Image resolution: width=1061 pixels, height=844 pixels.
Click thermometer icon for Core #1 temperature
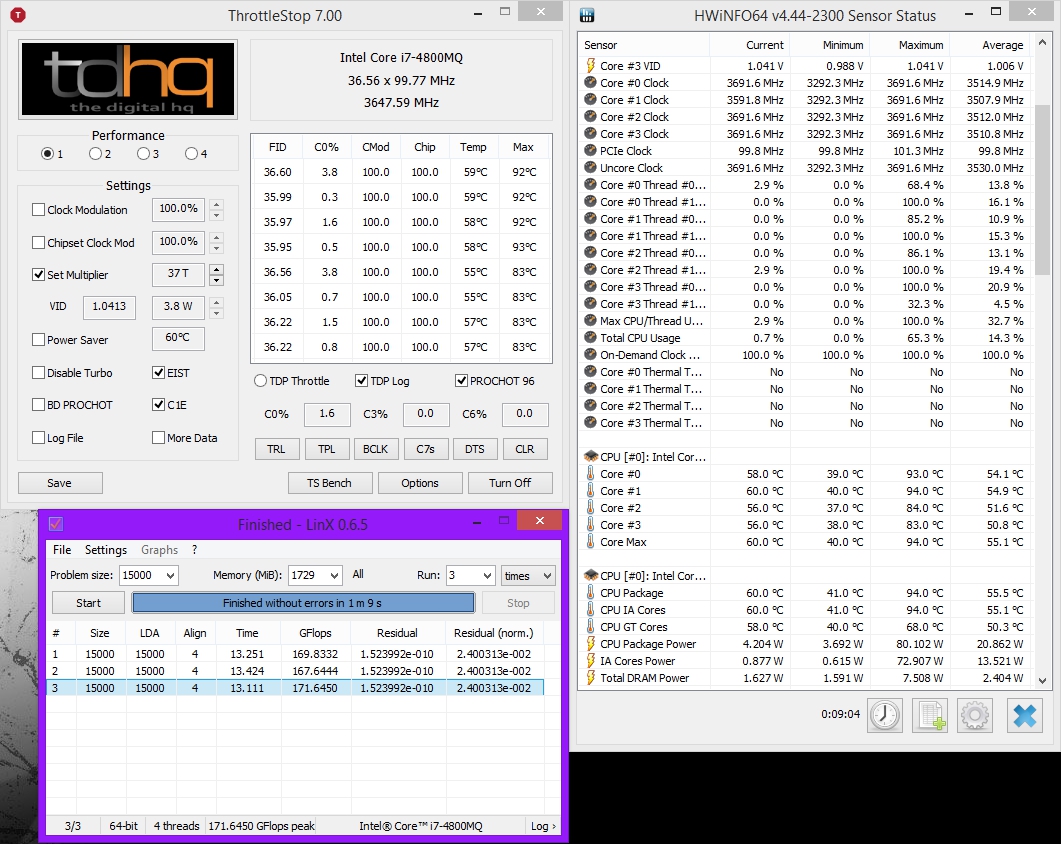[590, 491]
